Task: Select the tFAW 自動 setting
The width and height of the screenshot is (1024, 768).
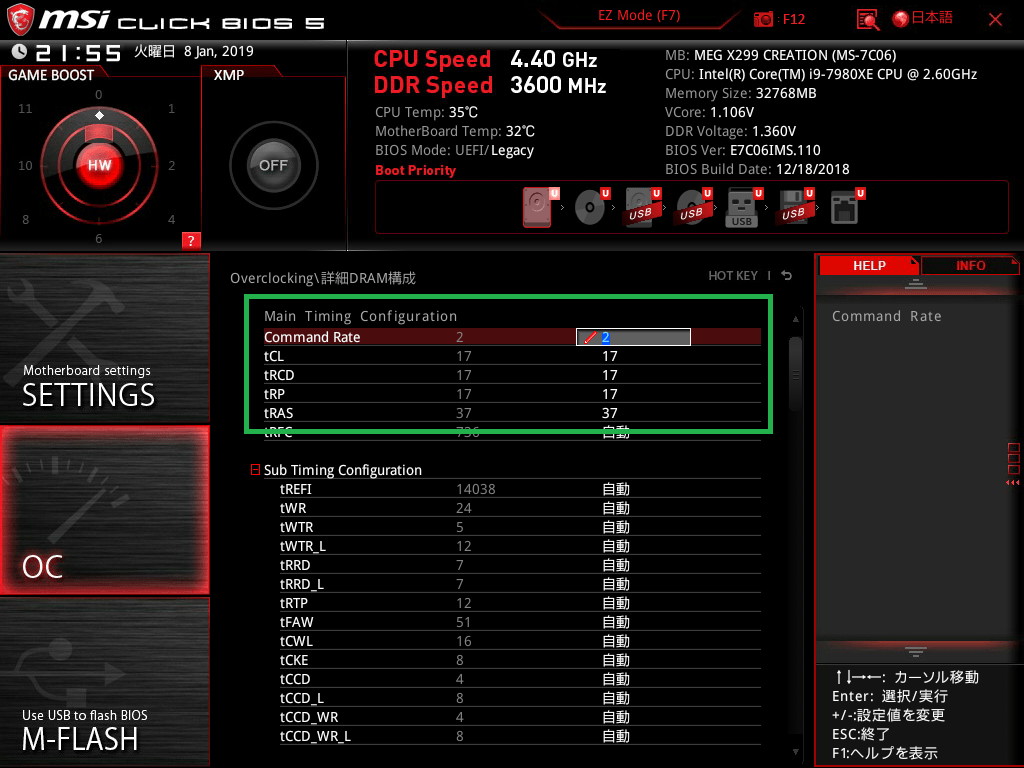Action: point(616,622)
